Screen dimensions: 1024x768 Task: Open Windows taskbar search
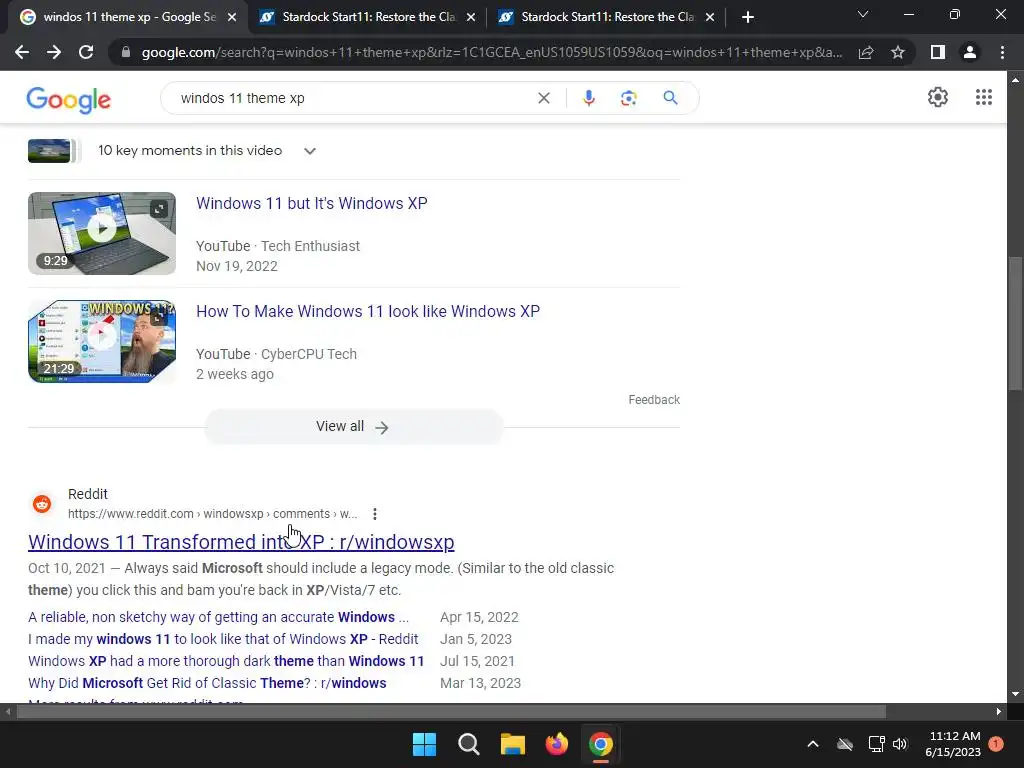click(468, 744)
